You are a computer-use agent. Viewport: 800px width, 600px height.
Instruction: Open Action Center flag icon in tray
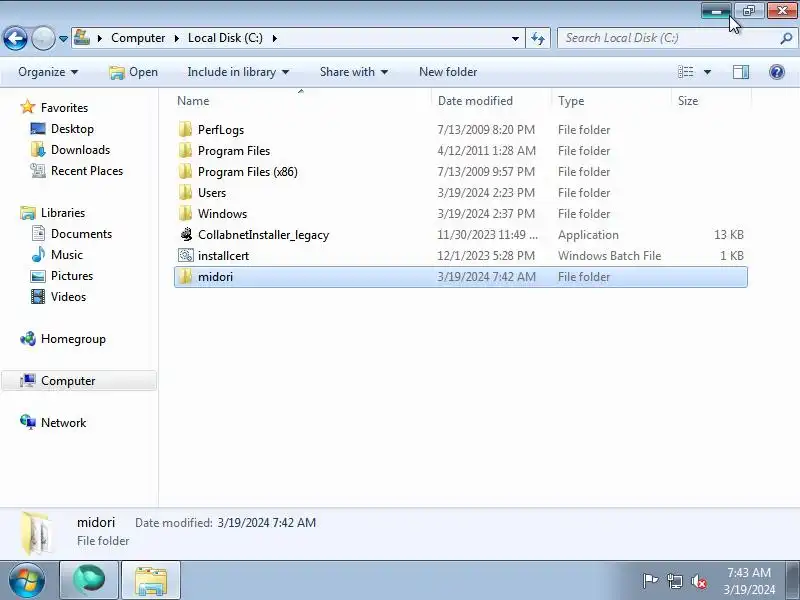[650, 581]
